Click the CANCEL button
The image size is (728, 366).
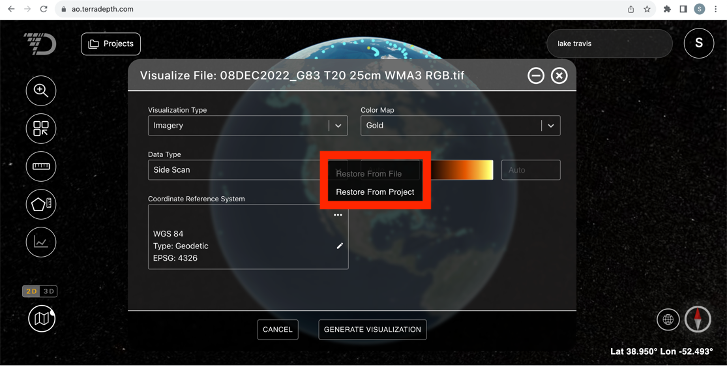278,329
